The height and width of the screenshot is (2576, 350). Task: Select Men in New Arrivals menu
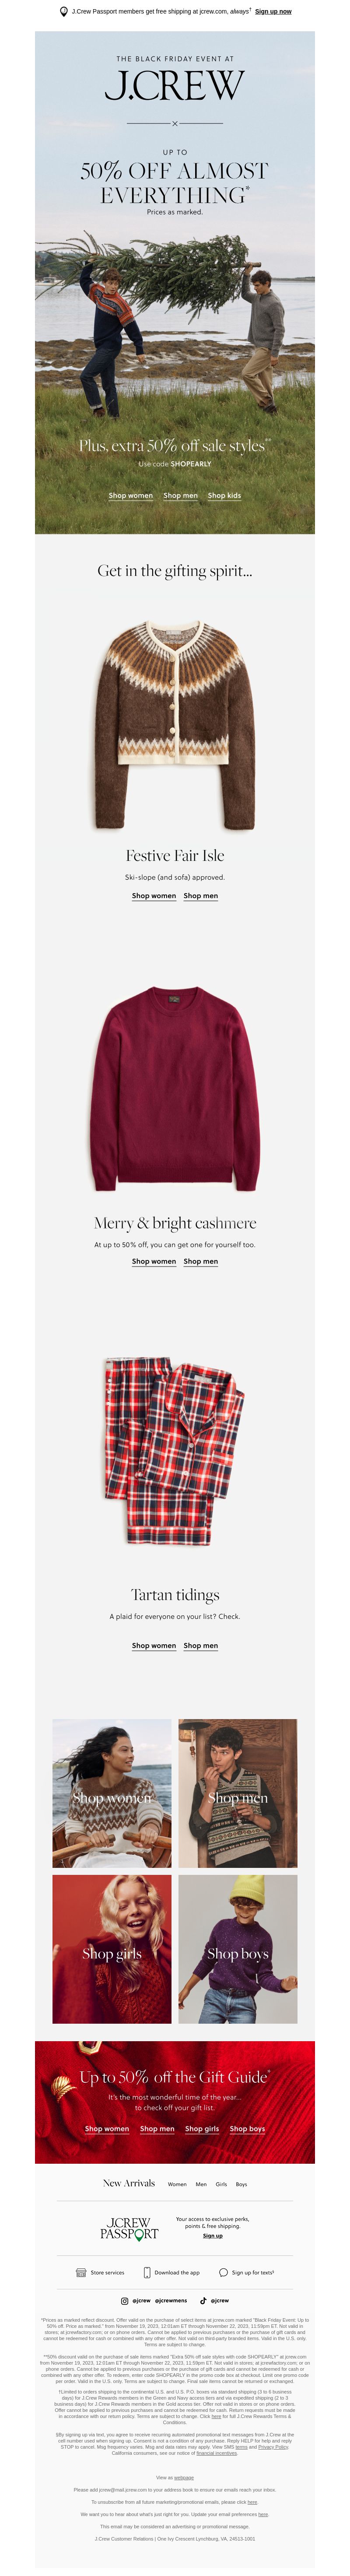point(201,2184)
